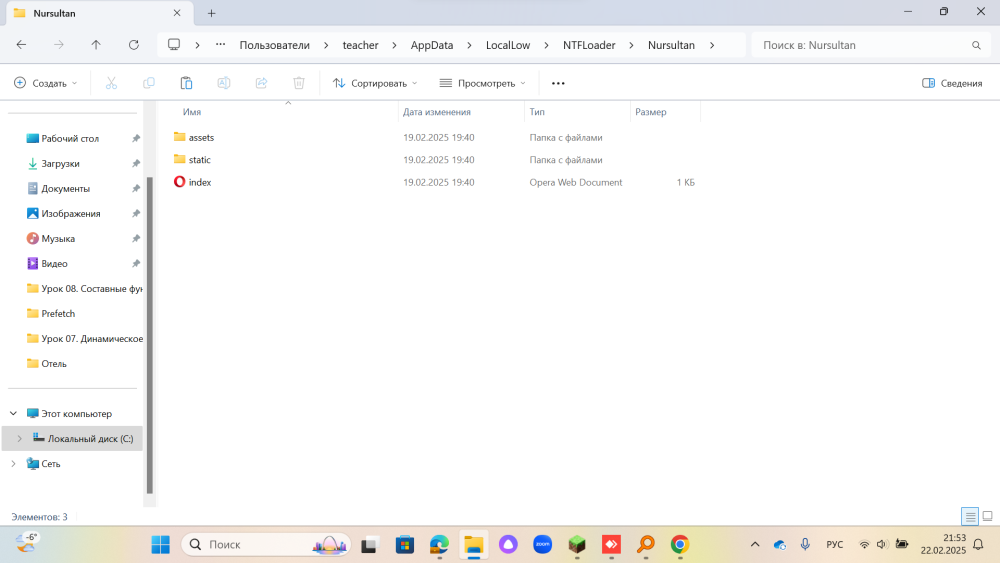Select the assets folder
Viewport: 1000px width, 563px height.
tap(202, 138)
